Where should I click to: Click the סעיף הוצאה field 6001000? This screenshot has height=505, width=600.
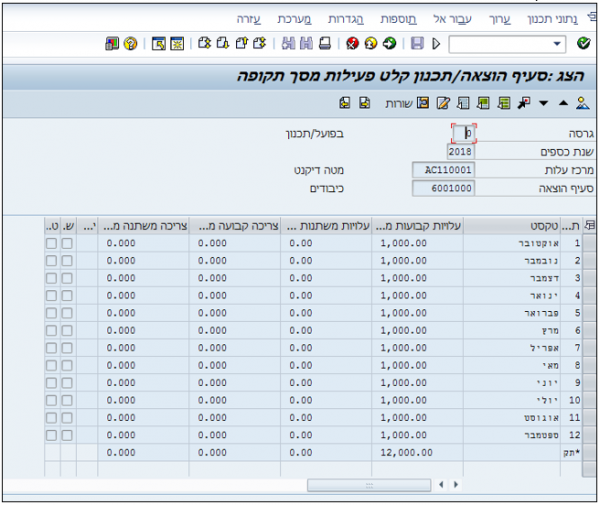[443, 188]
